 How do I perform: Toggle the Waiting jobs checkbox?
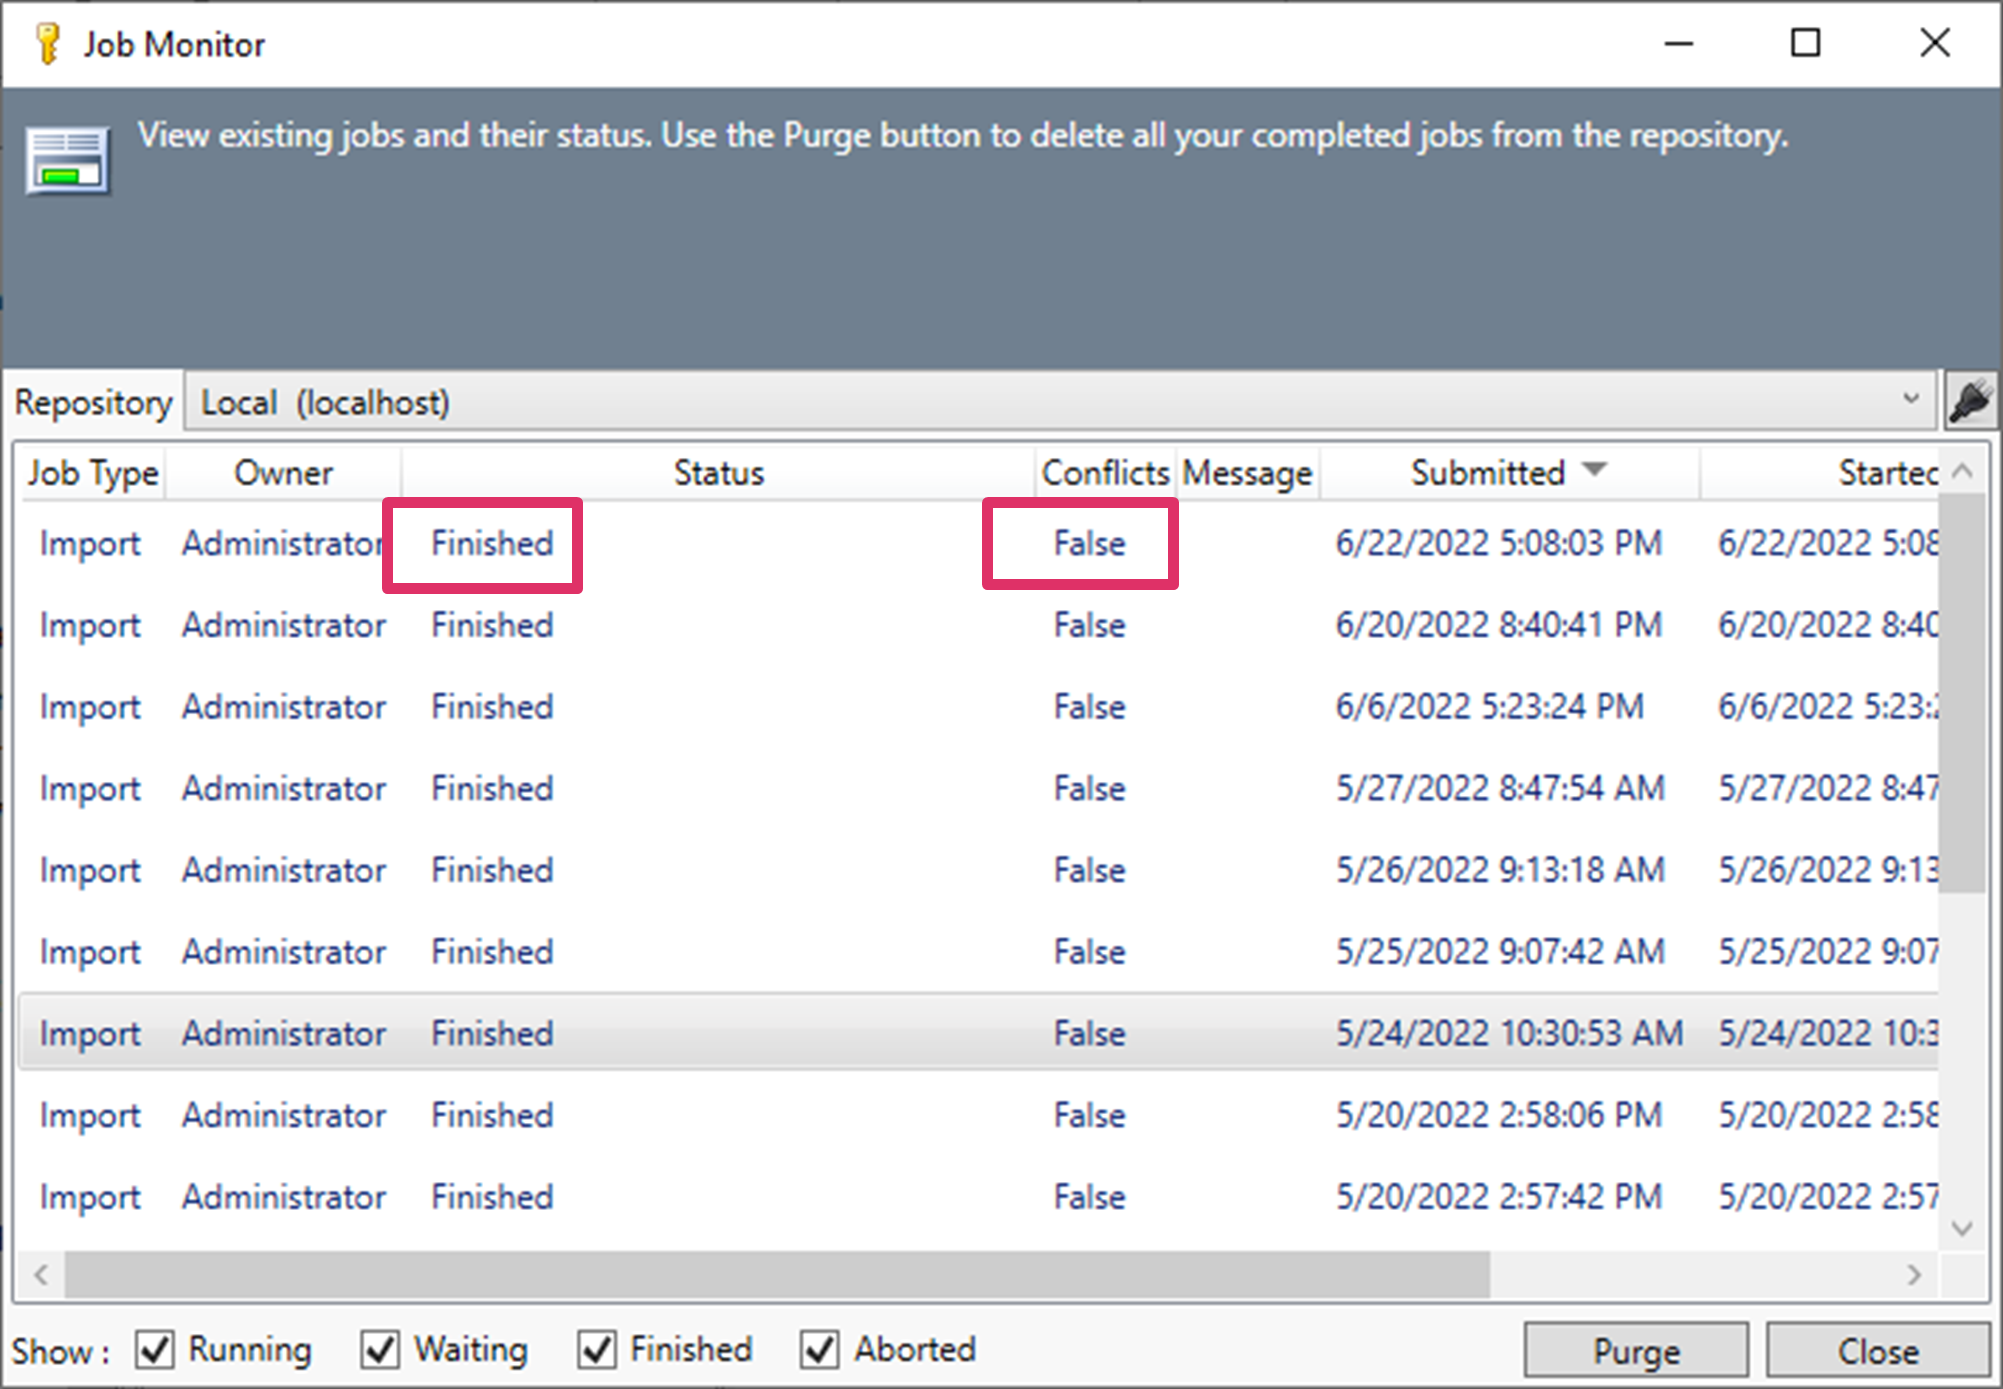(x=381, y=1349)
